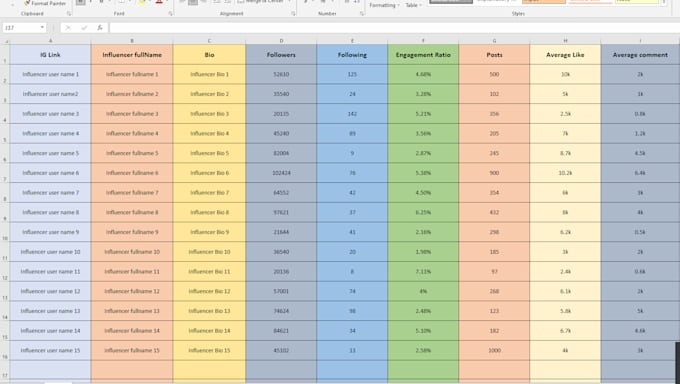Select column H header
The width and height of the screenshot is (680, 384).
[566, 41]
